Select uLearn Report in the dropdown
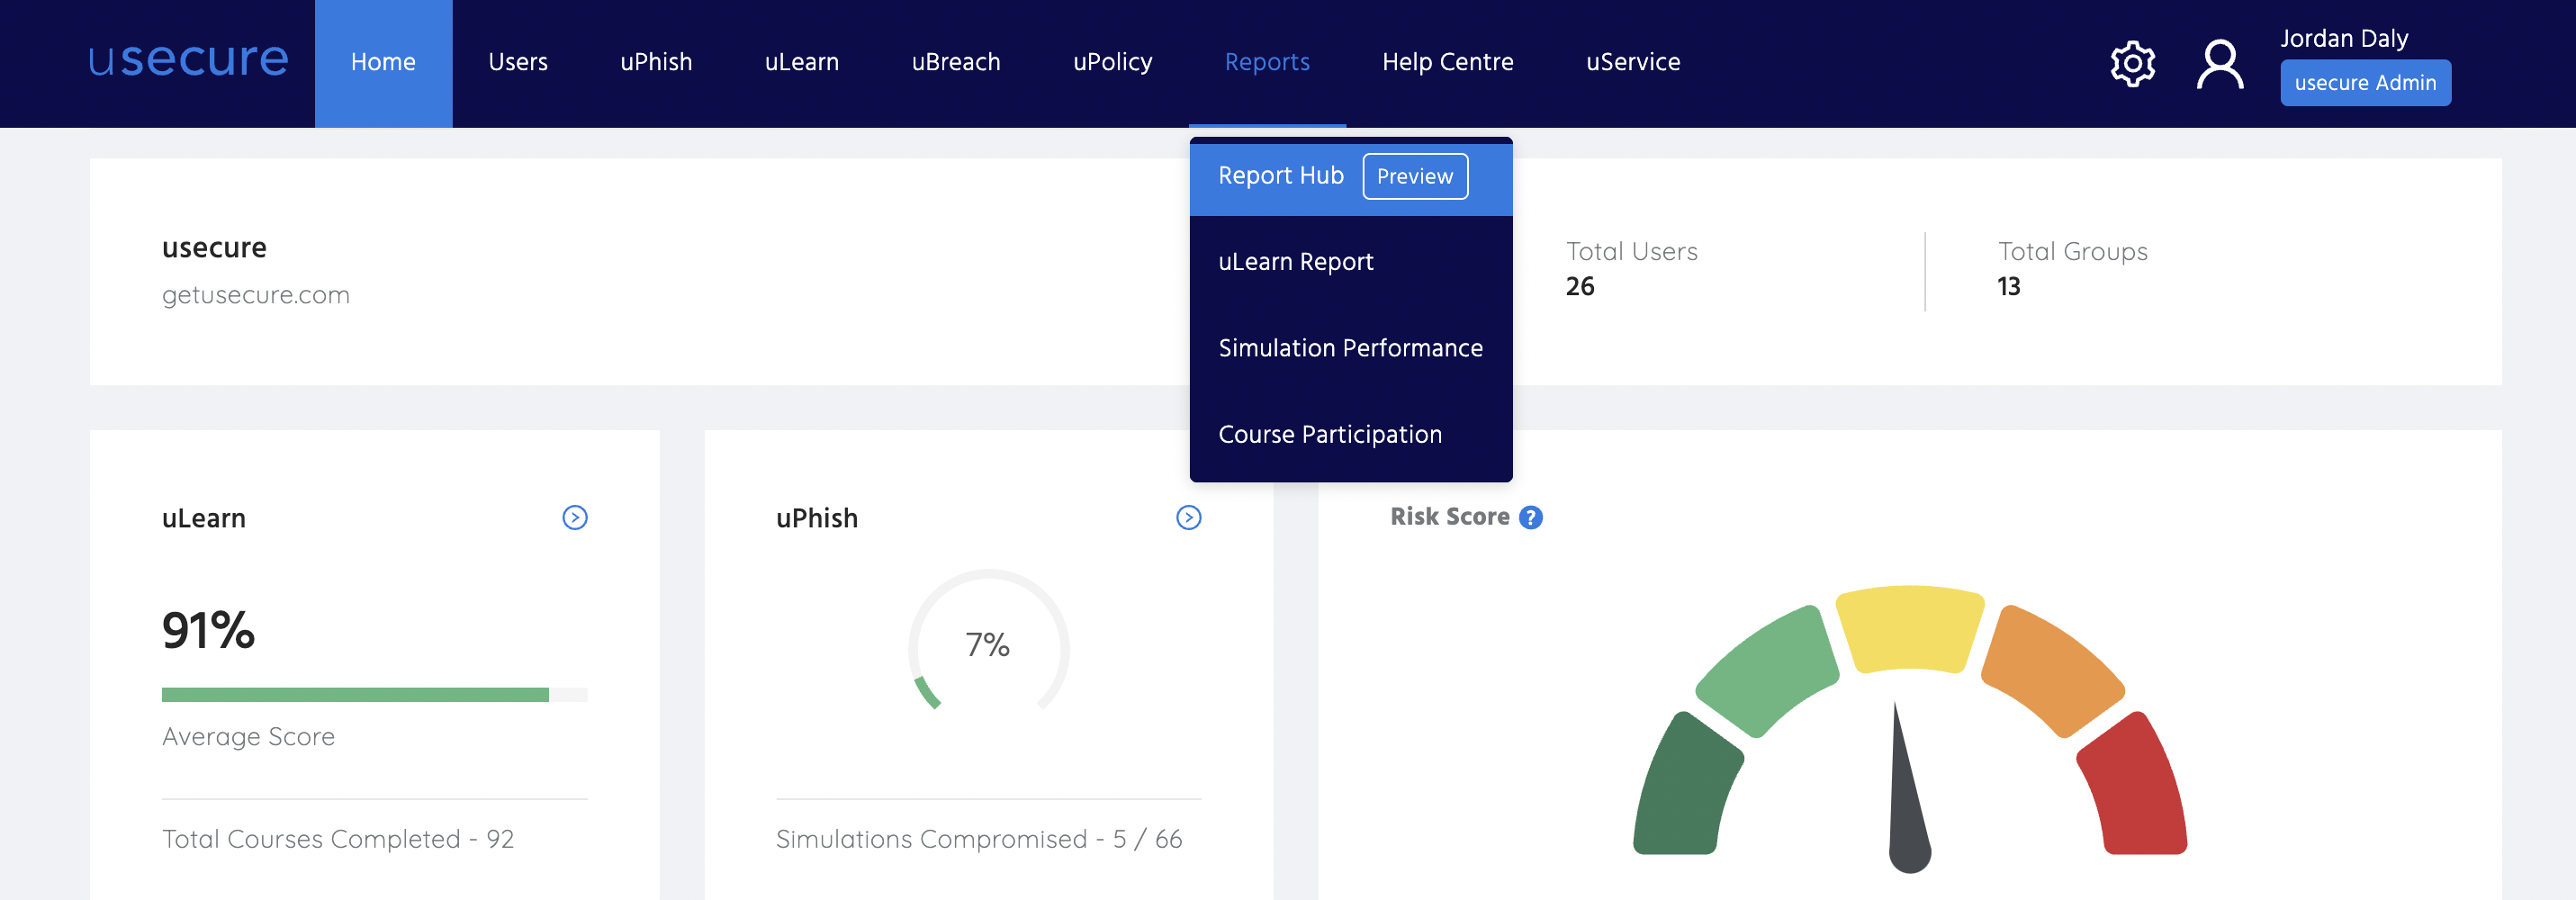This screenshot has height=900, width=2576. pos(1296,261)
